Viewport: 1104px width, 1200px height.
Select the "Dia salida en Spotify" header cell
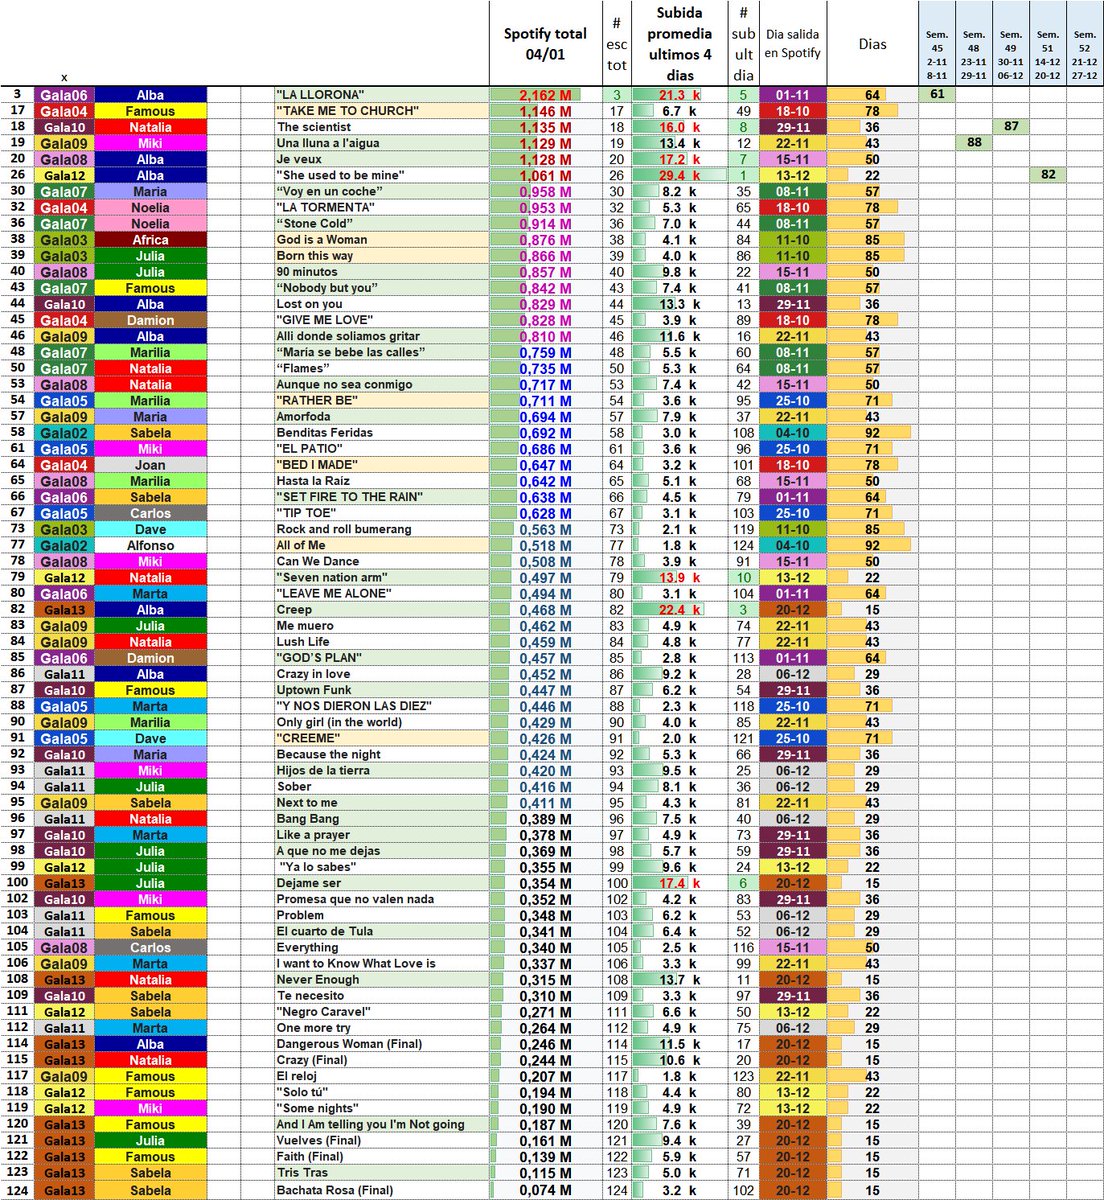coord(793,44)
